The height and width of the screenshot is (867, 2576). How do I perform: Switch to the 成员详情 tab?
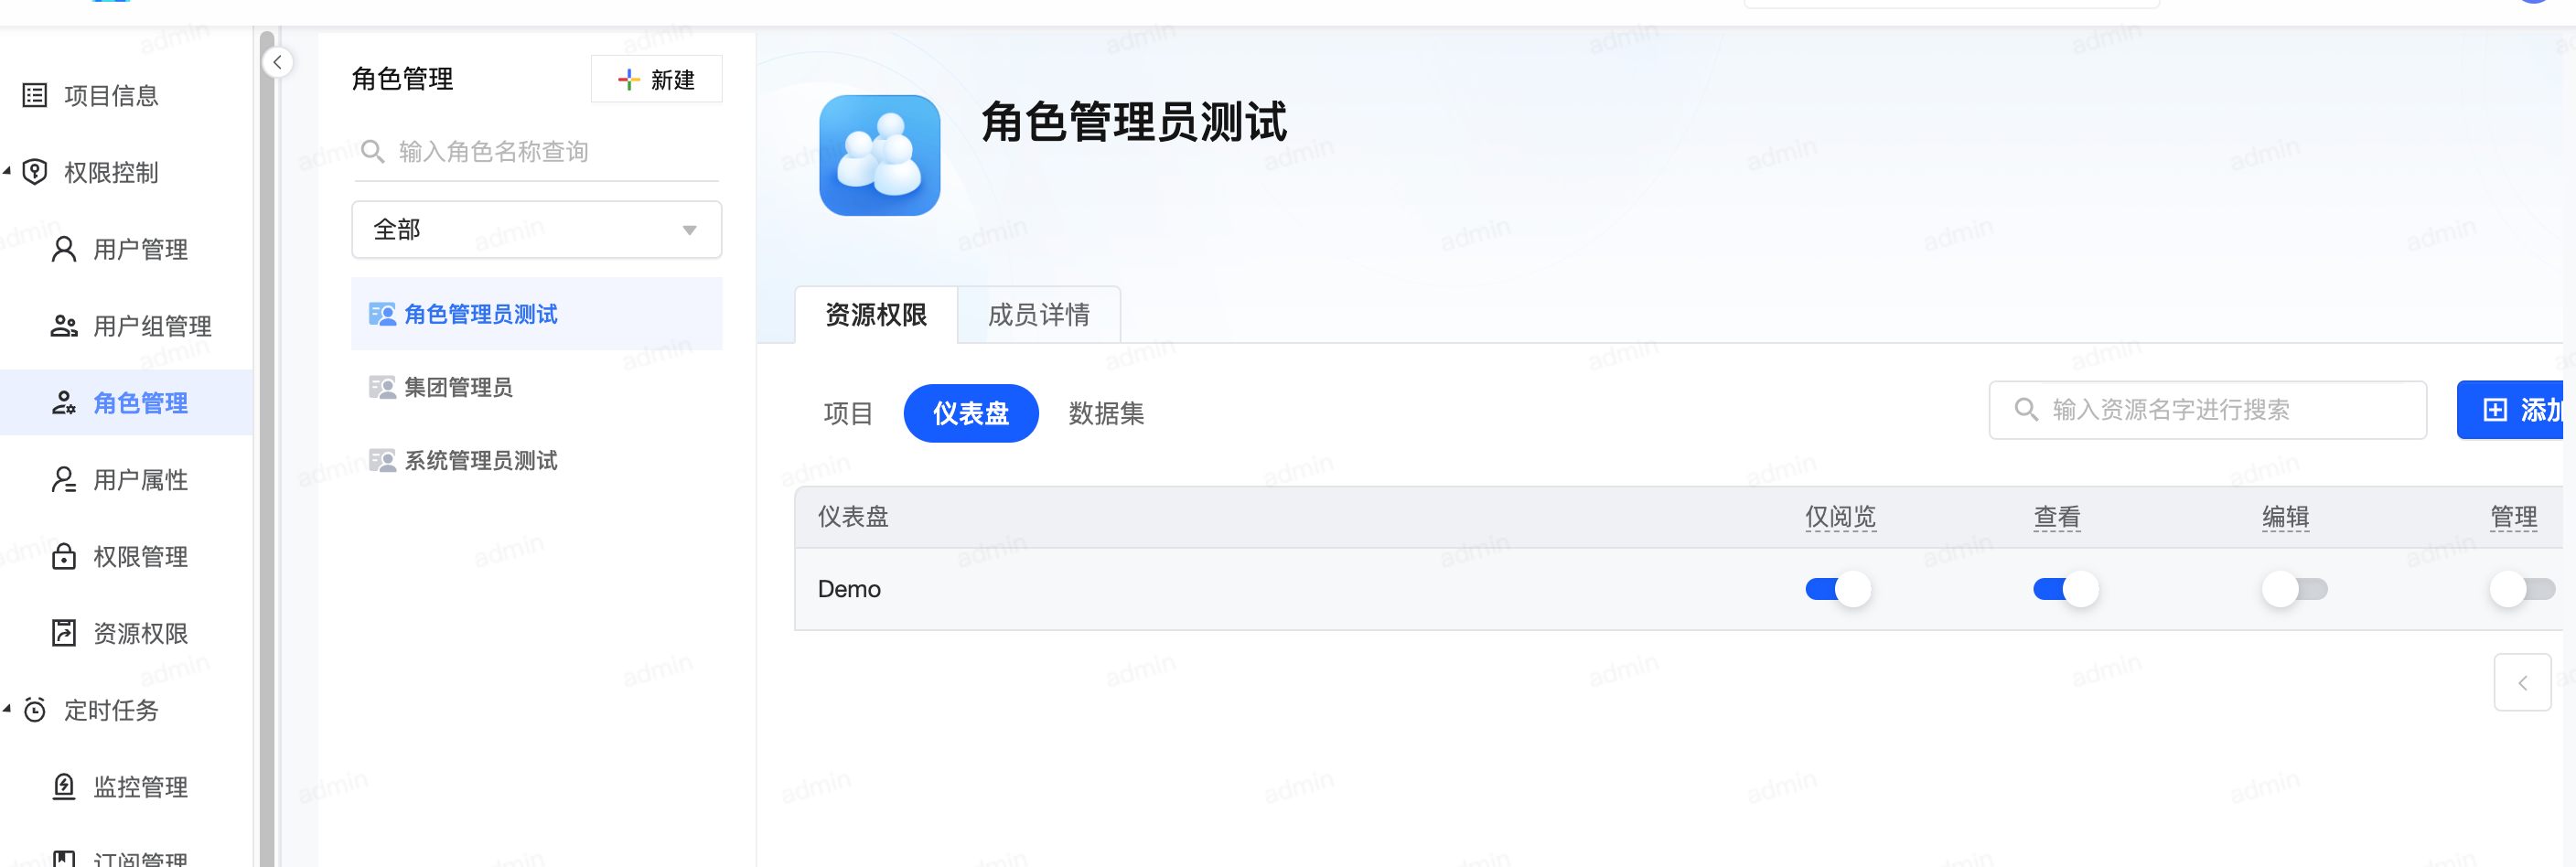tap(1038, 315)
